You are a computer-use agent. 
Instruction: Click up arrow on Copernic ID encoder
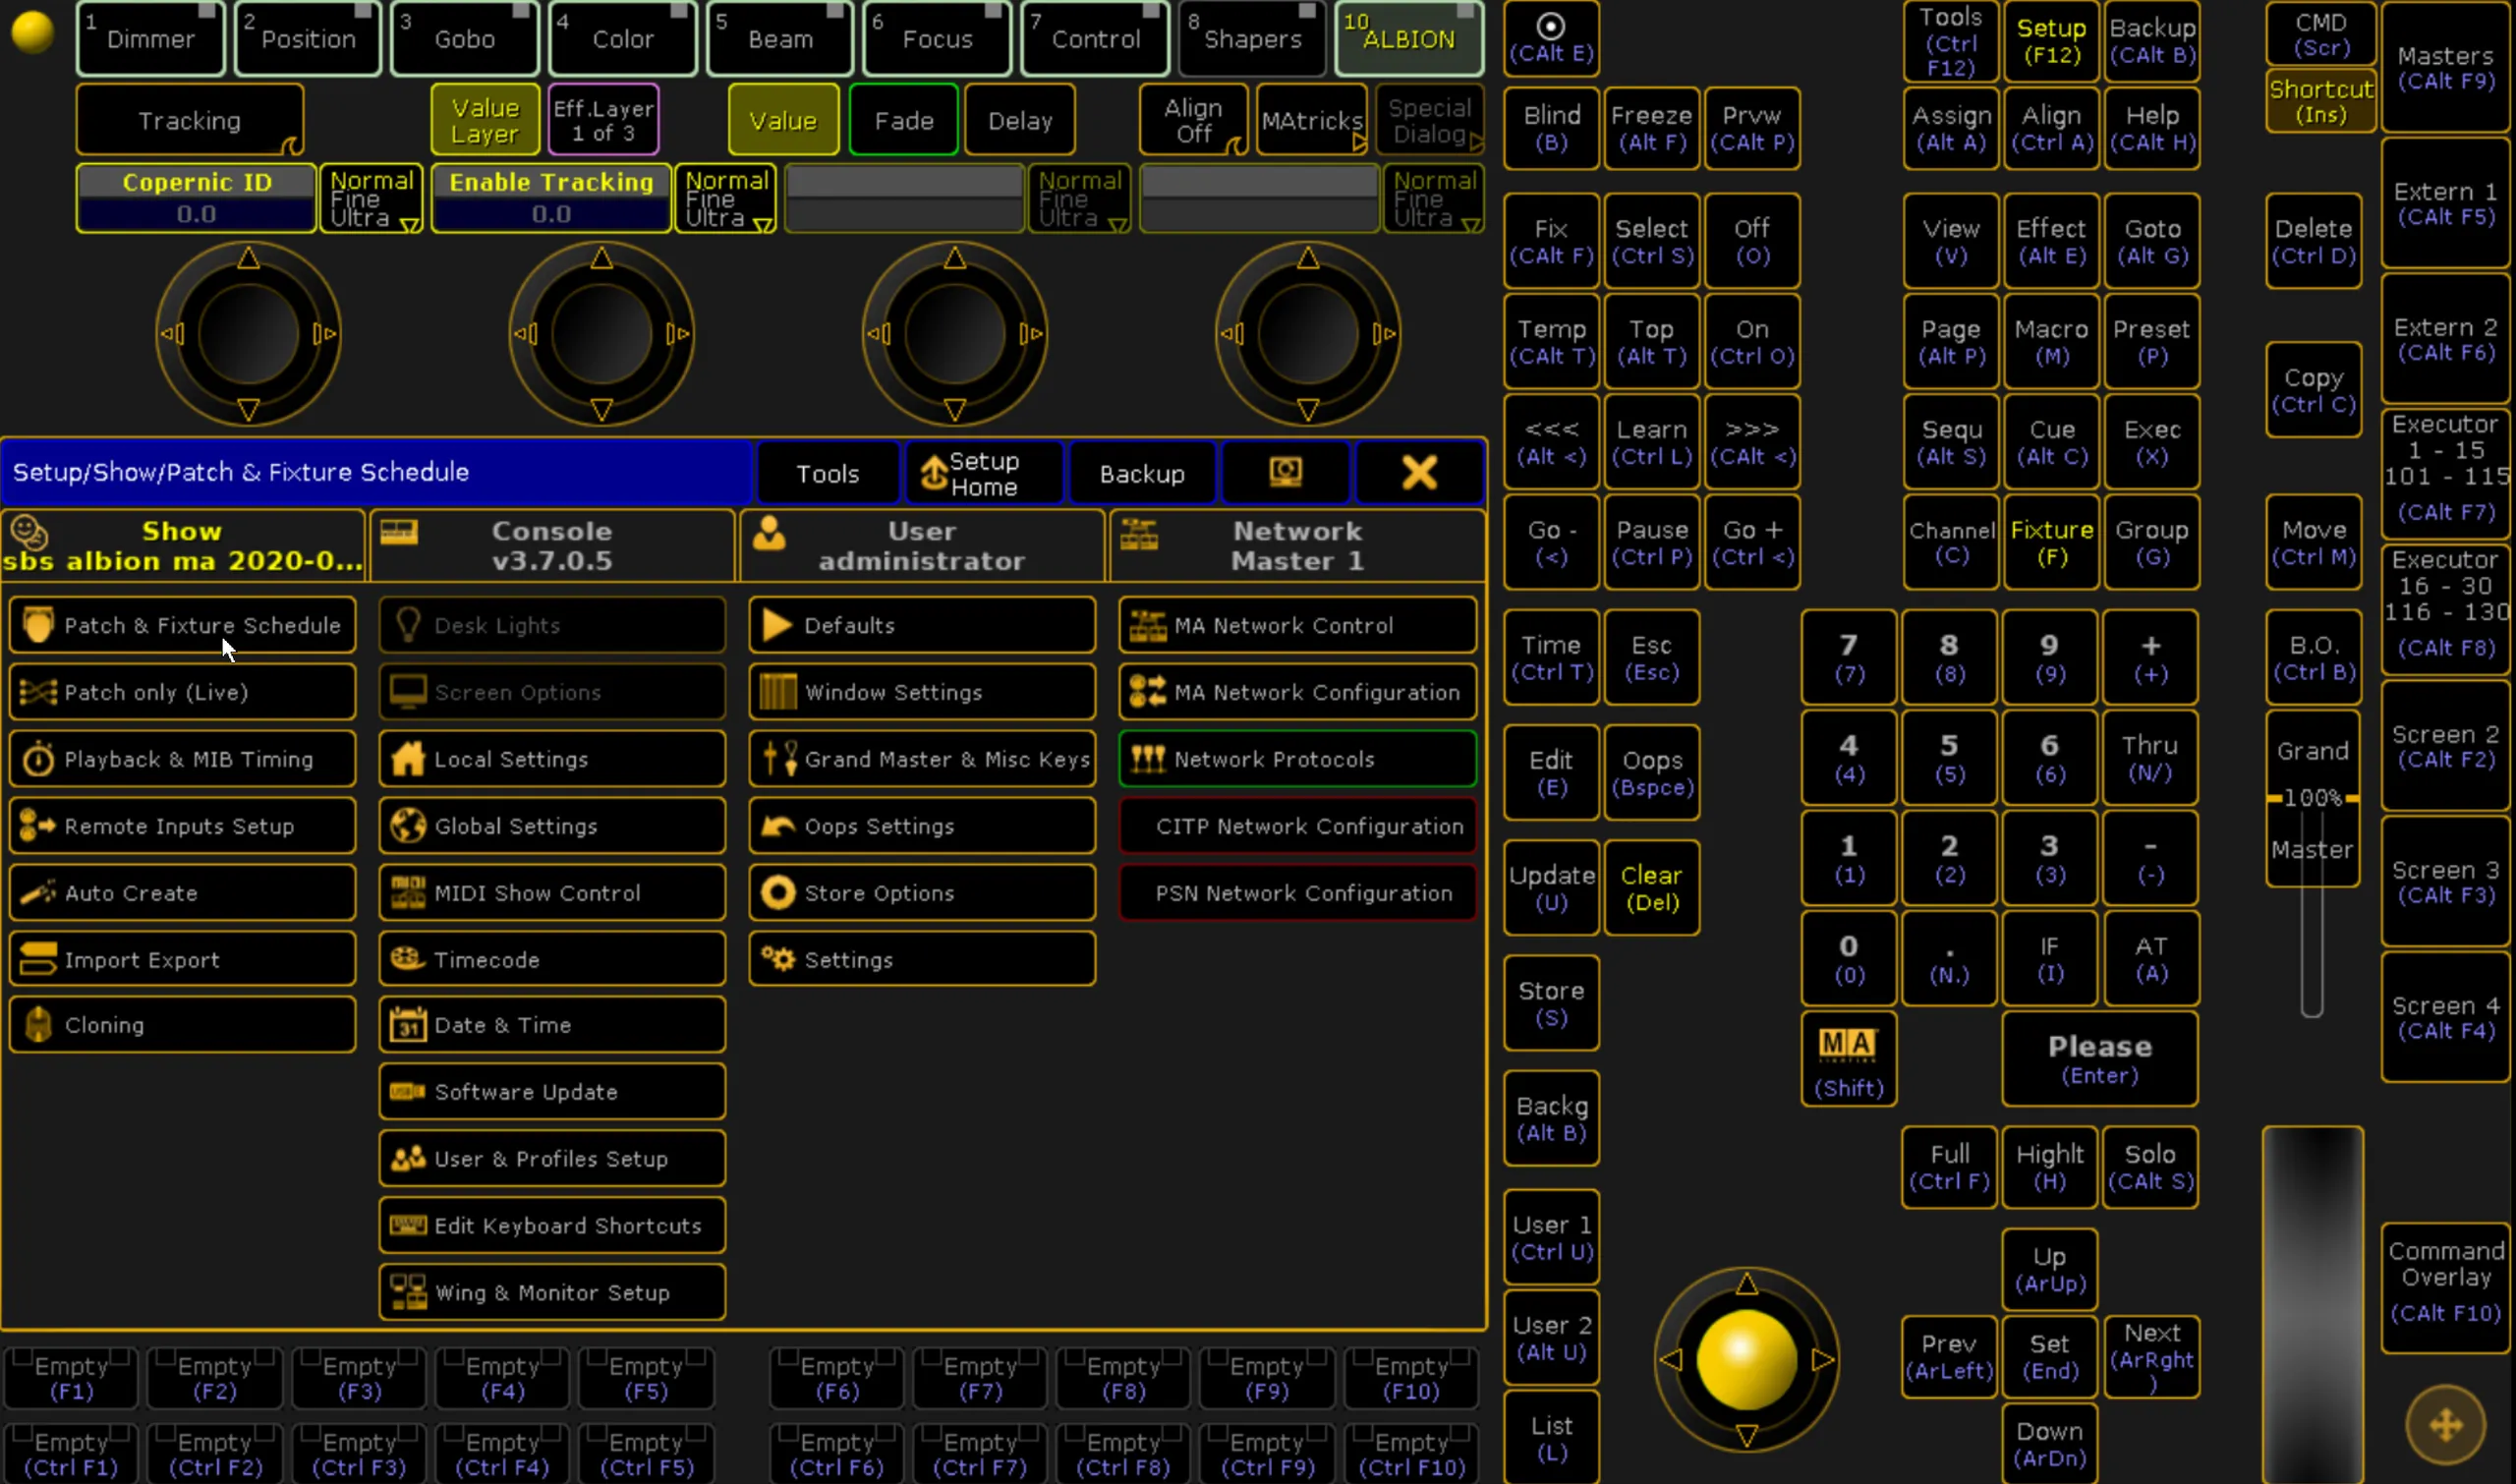coord(248,259)
